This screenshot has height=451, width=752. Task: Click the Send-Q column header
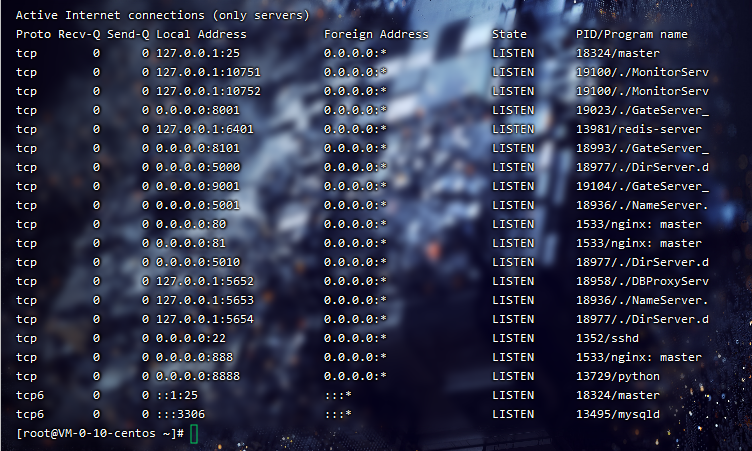(127, 34)
